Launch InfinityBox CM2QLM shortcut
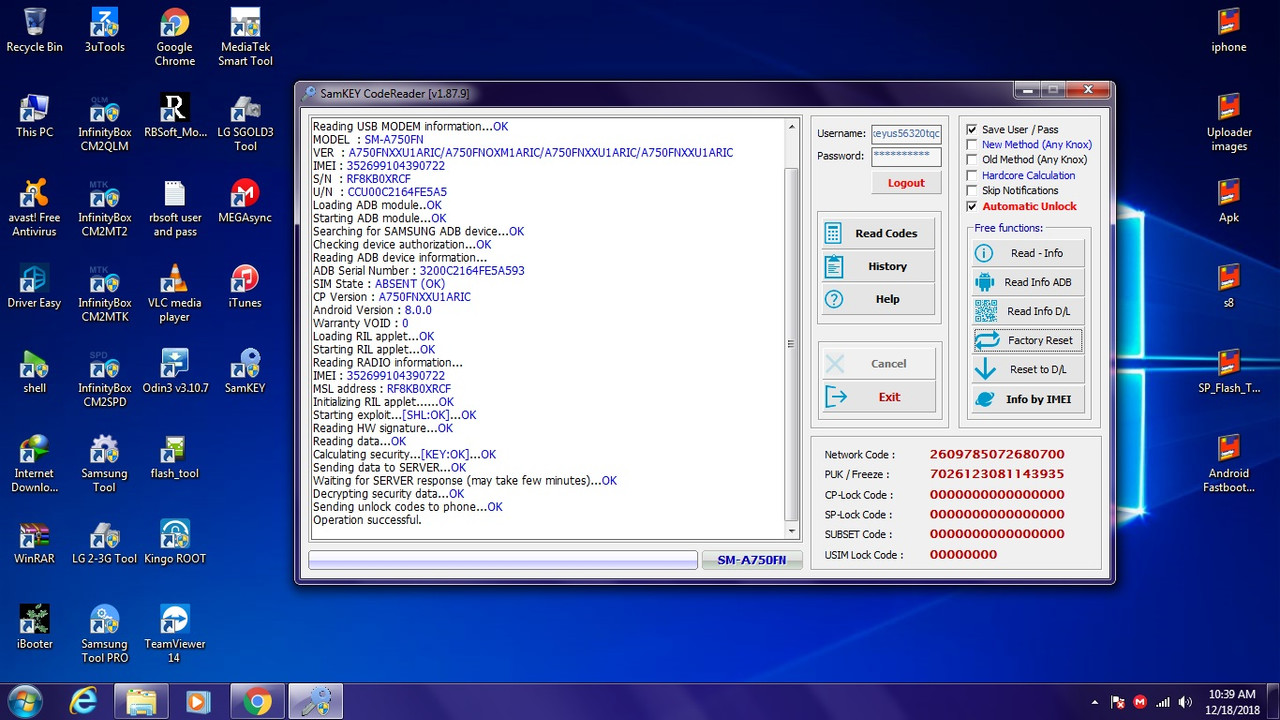The image size is (1280, 720). point(104,122)
